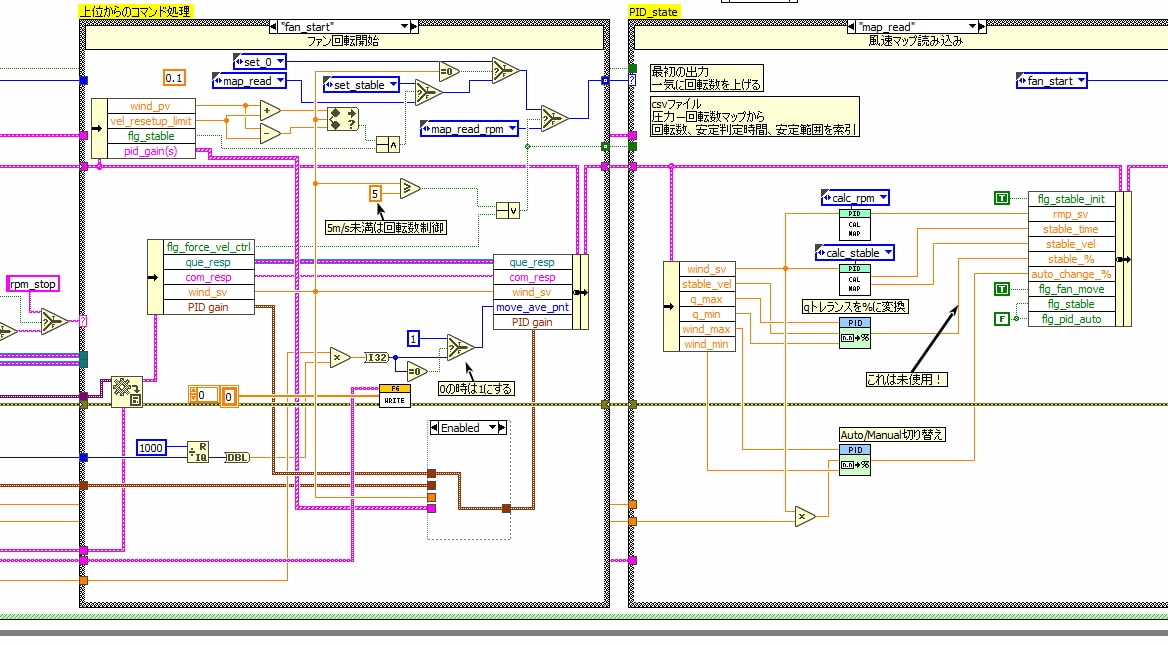1168x645 pixels.
Task: Click the OR gate below the comparison node
Action: (x=508, y=211)
